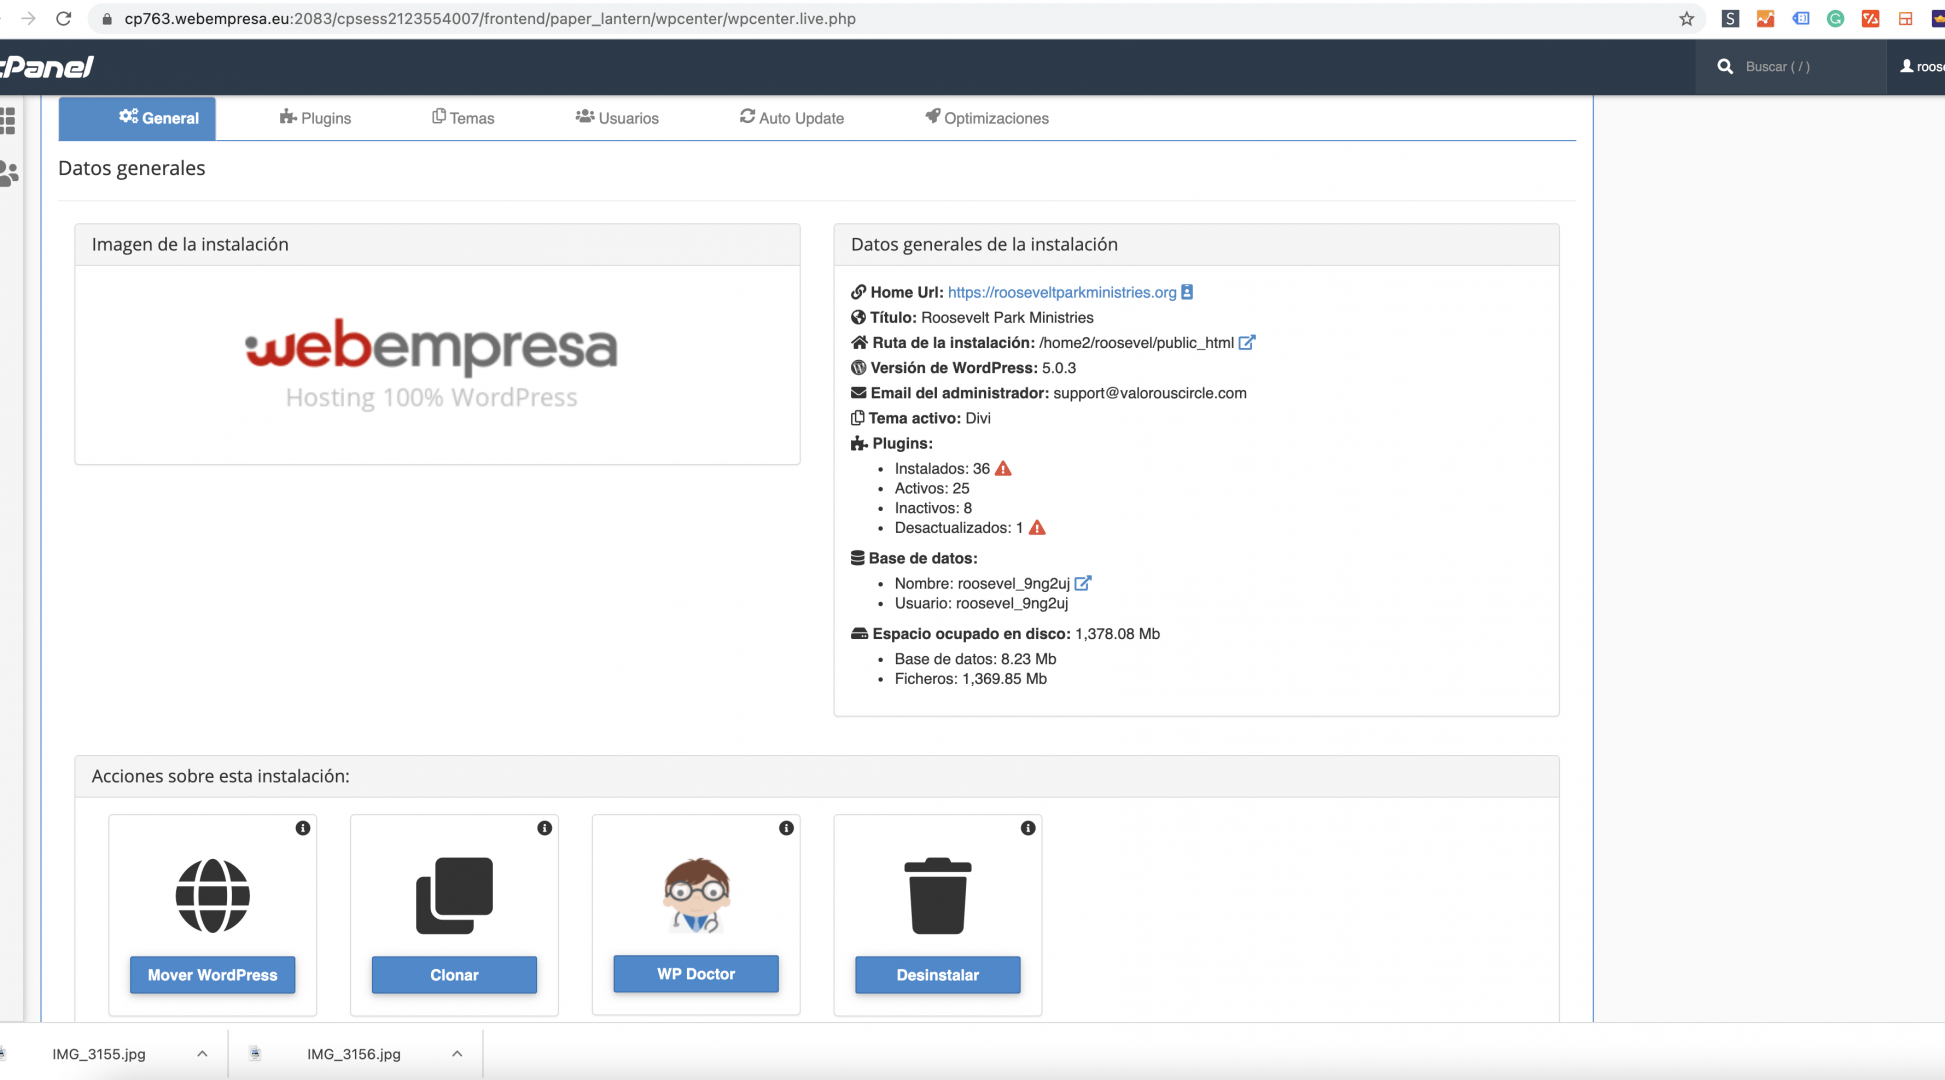Click the Mover WordPress button
This screenshot has height=1080, width=1945.
213,975
